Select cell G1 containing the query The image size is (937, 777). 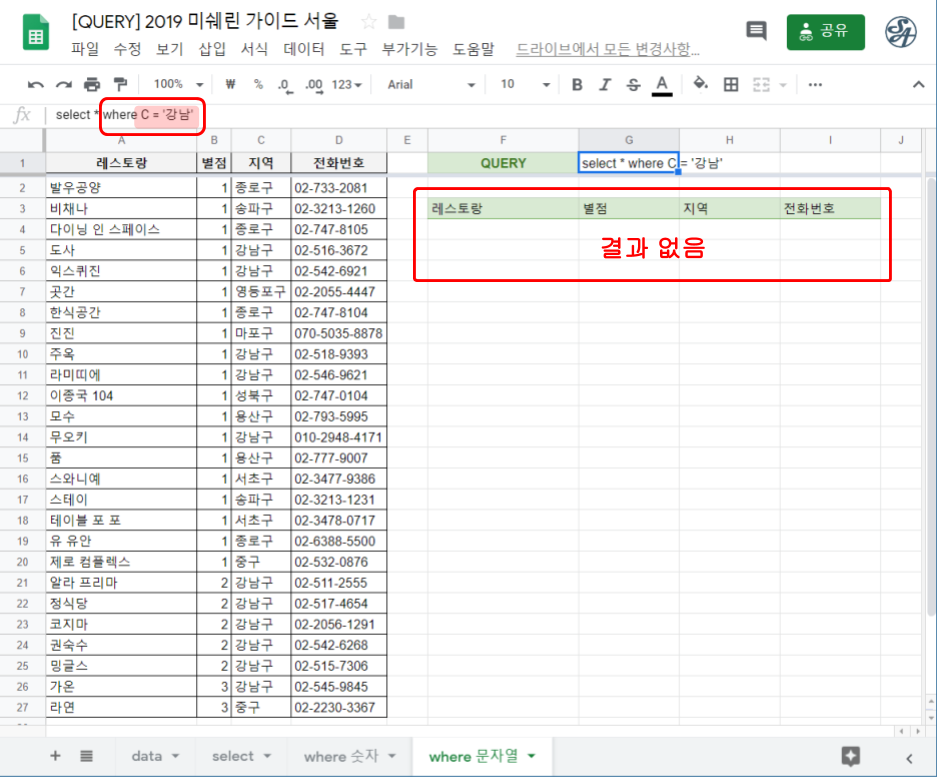628,163
